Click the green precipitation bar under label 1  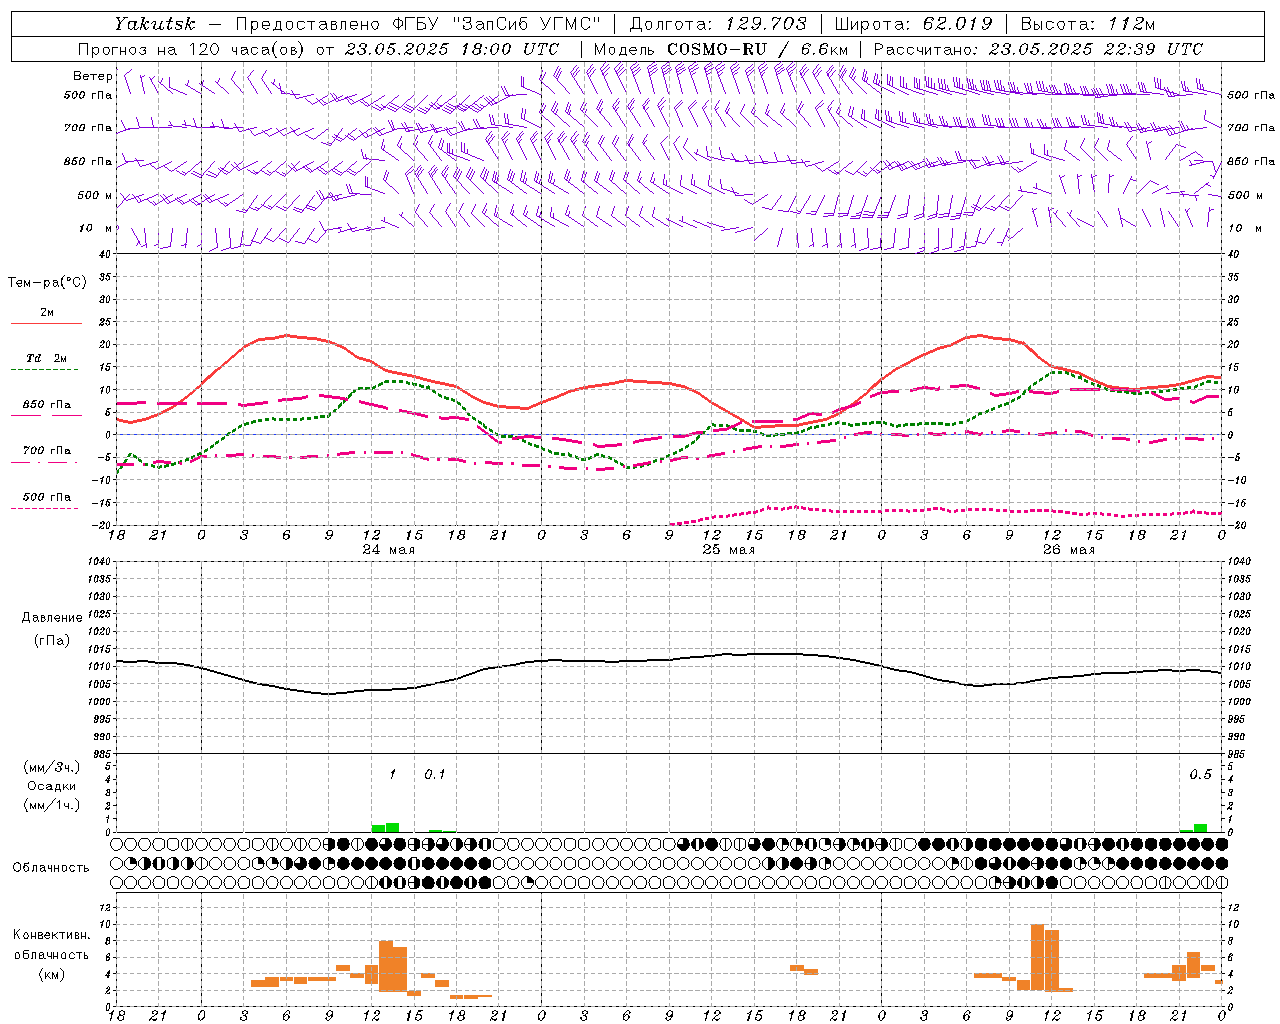tap(392, 827)
